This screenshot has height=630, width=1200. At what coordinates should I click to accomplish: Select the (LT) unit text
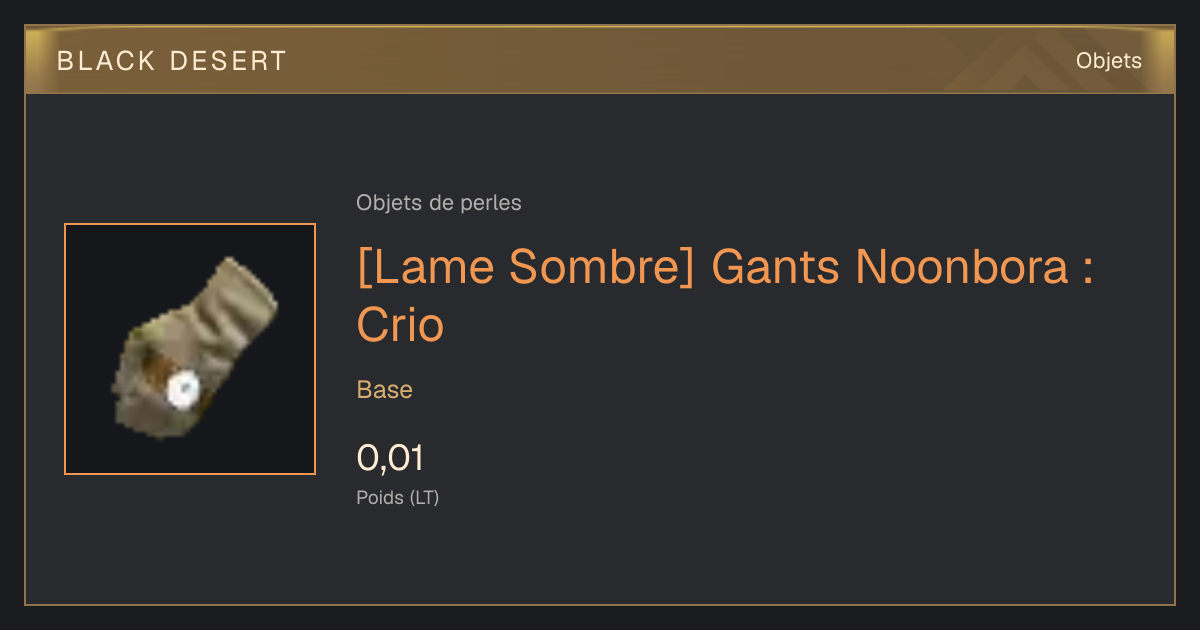(x=424, y=498)
